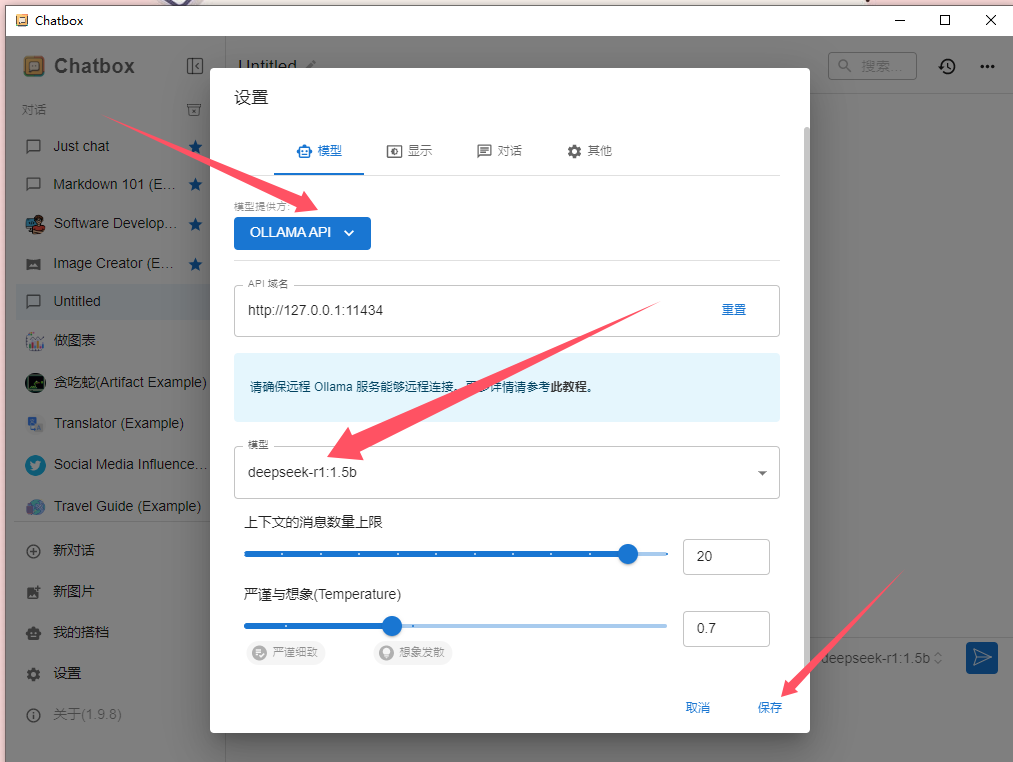Click the 关于 info icon

[33, 715]
